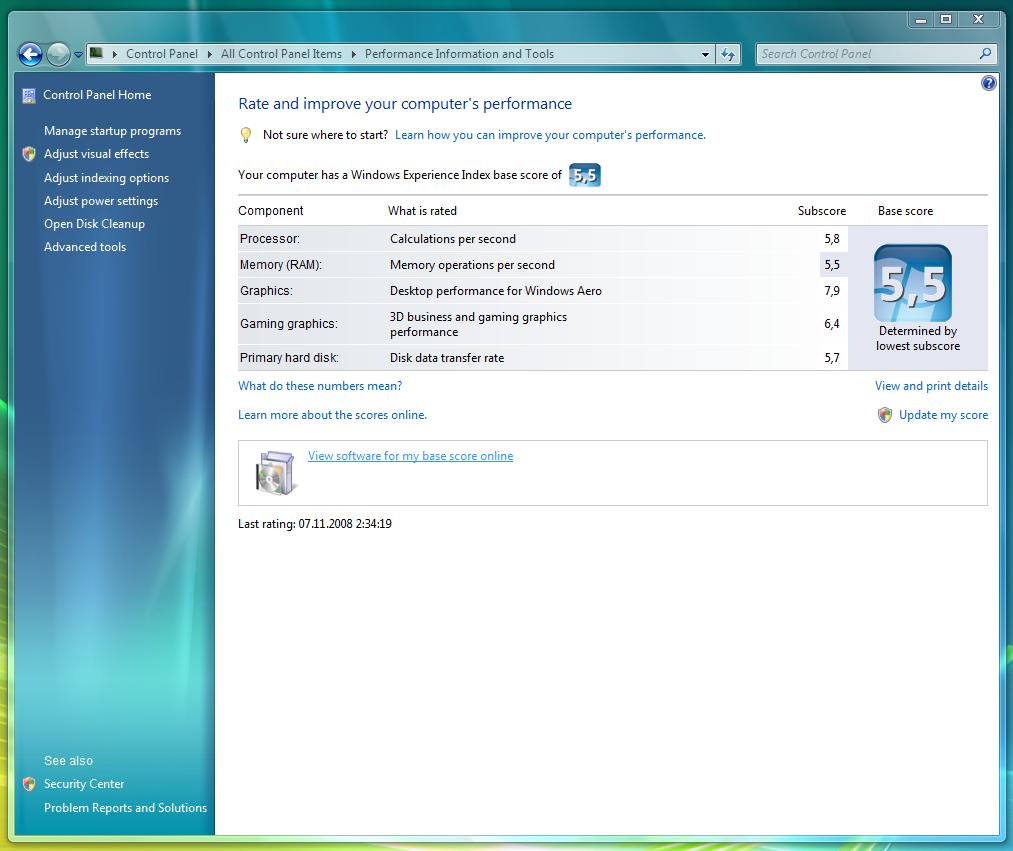
Task: Click View and print details
Action: [x=930, y=386]
